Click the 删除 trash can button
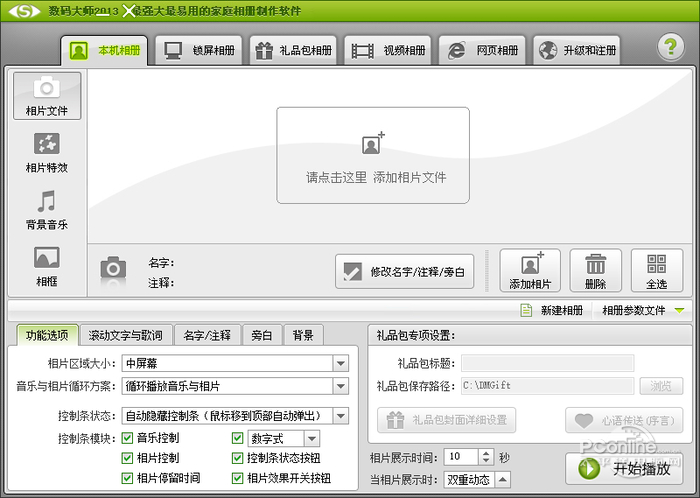The width and height of the screenshot is (700, 498). pyautogui.click(x=596, y=270)
